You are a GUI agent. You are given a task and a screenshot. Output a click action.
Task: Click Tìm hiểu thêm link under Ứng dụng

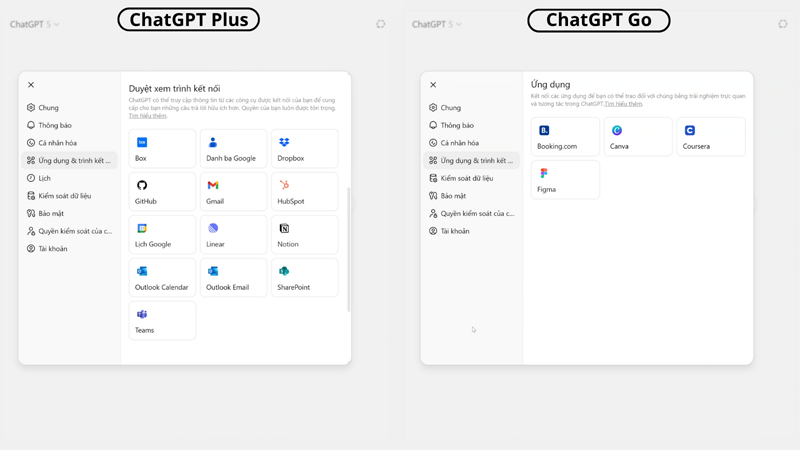coord(623,104)
